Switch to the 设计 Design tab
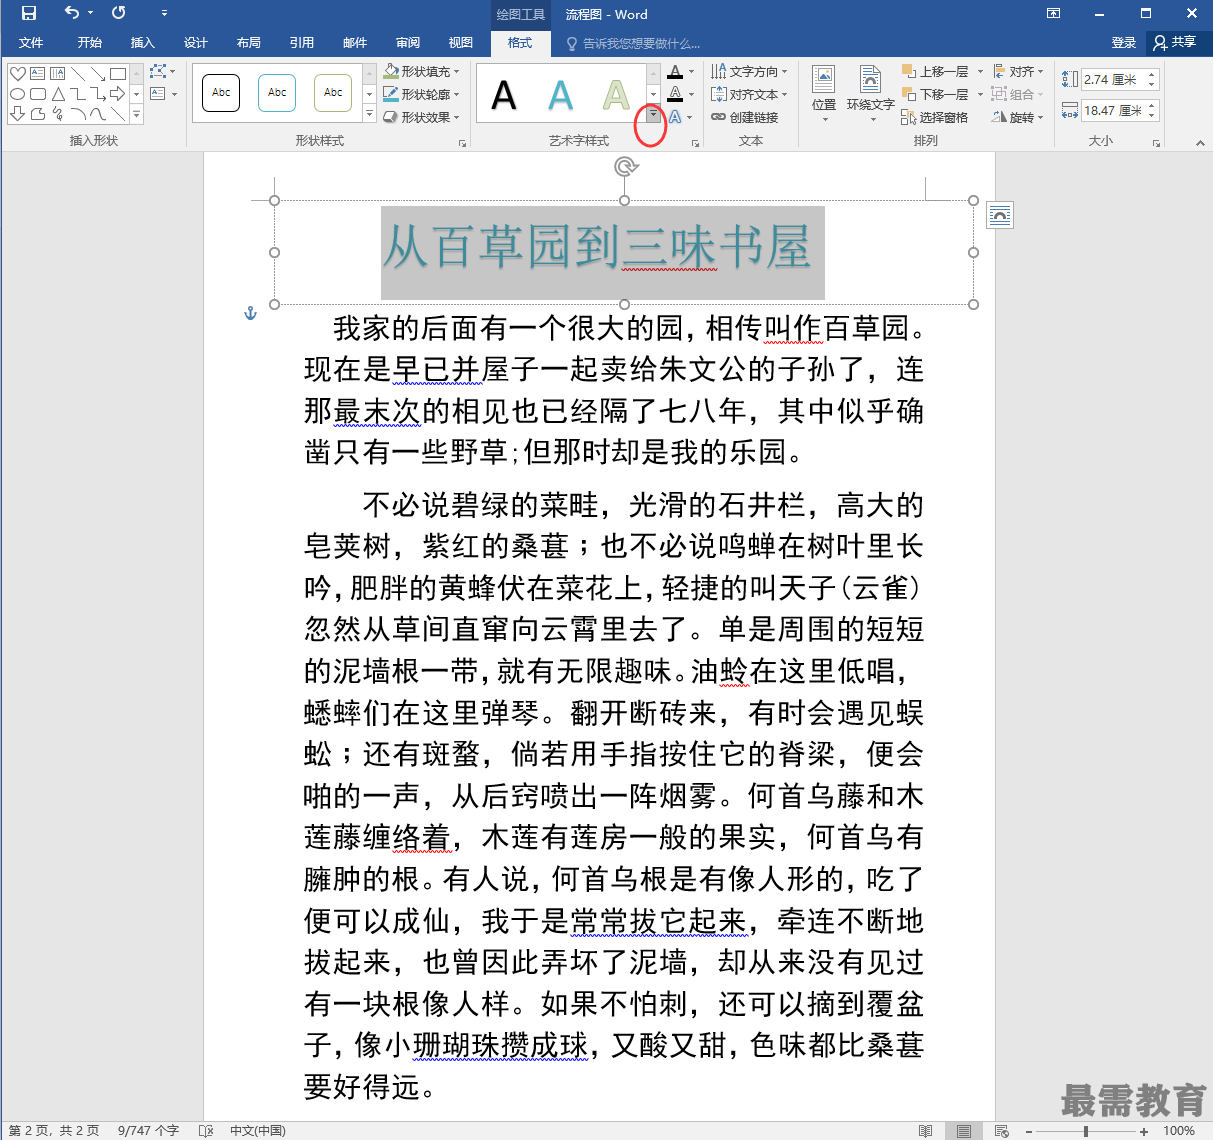 click(x=196, y=43)
